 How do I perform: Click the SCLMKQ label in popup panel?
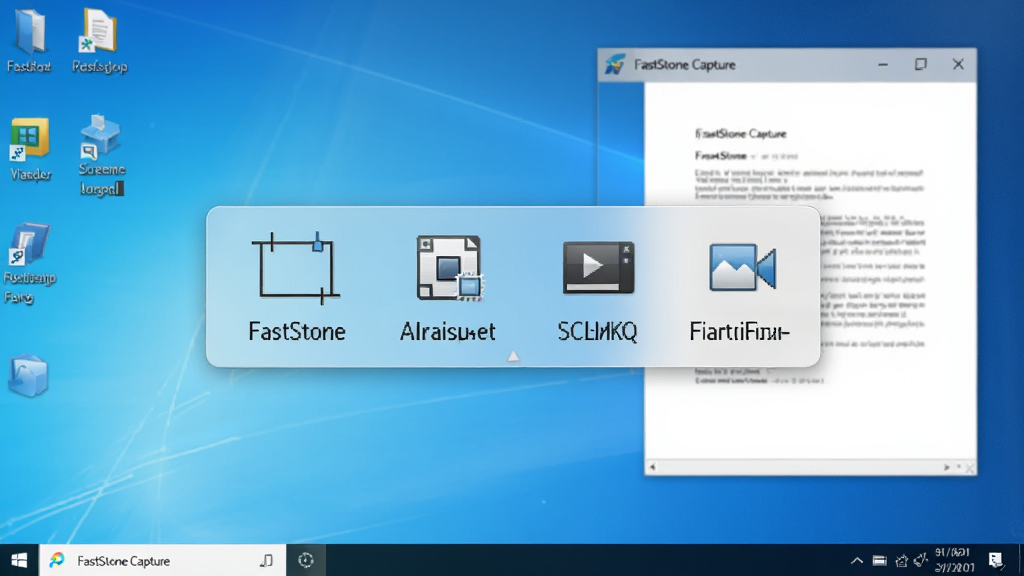pyautogui.click(x=598, y=332)
